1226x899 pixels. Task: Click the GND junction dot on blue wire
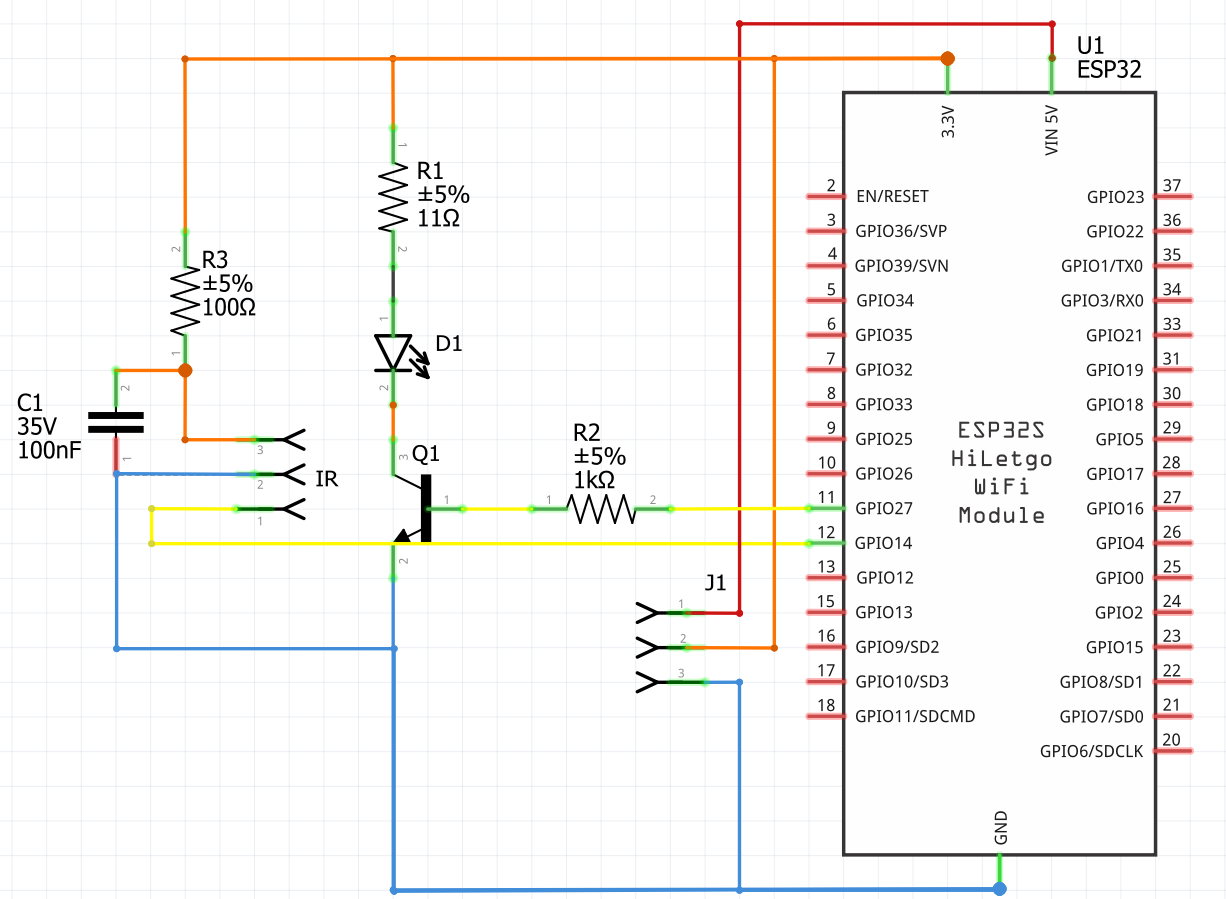click(x=1000, y=888)
